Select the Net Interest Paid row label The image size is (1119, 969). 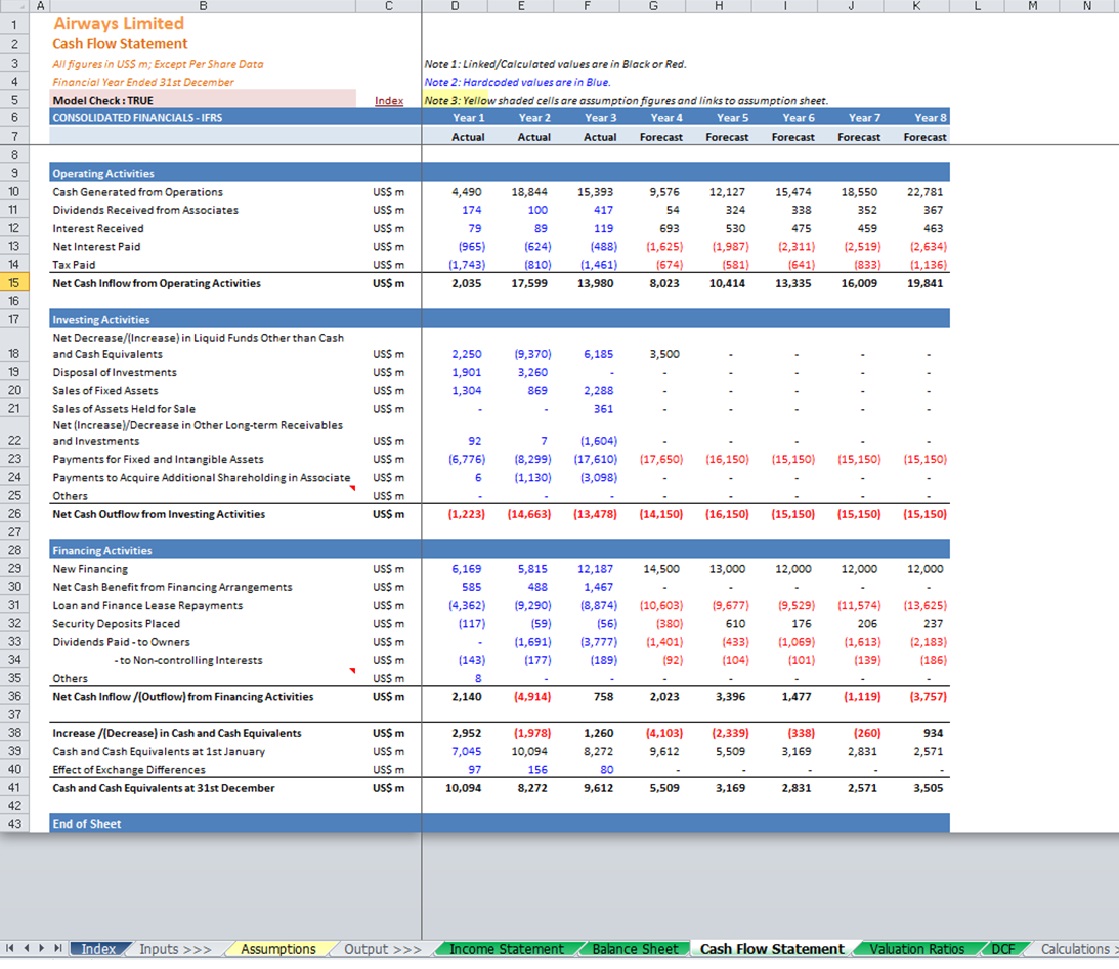96,246
